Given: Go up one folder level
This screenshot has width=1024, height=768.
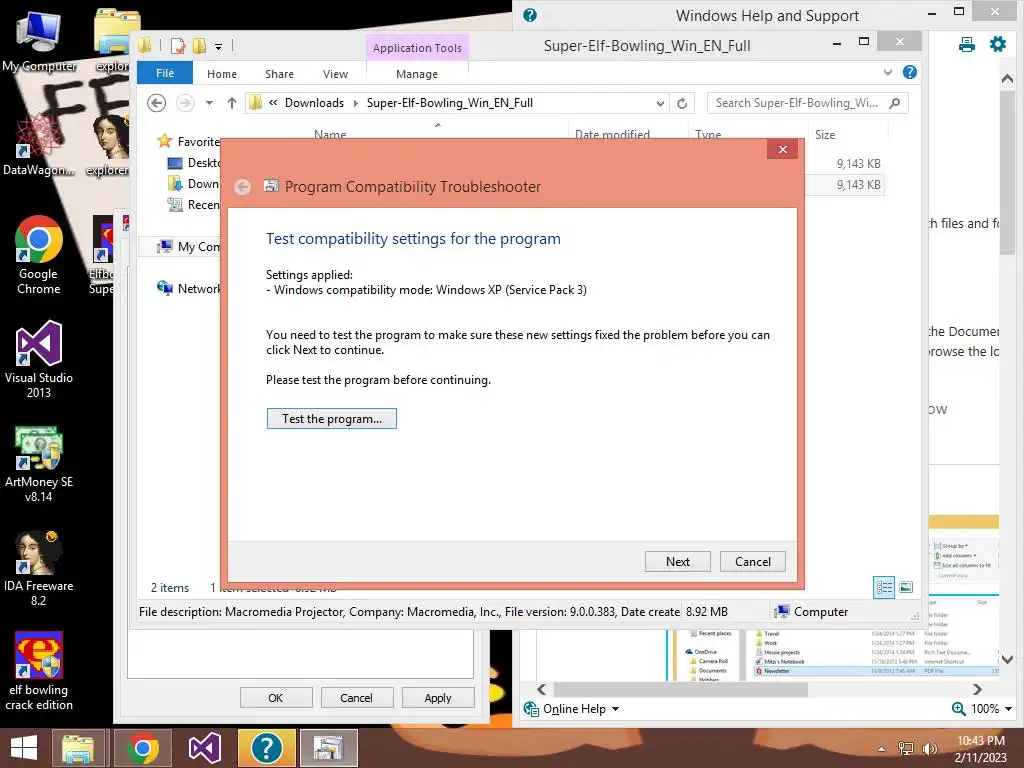Looking at the screenshot, I should coord(231,103).
